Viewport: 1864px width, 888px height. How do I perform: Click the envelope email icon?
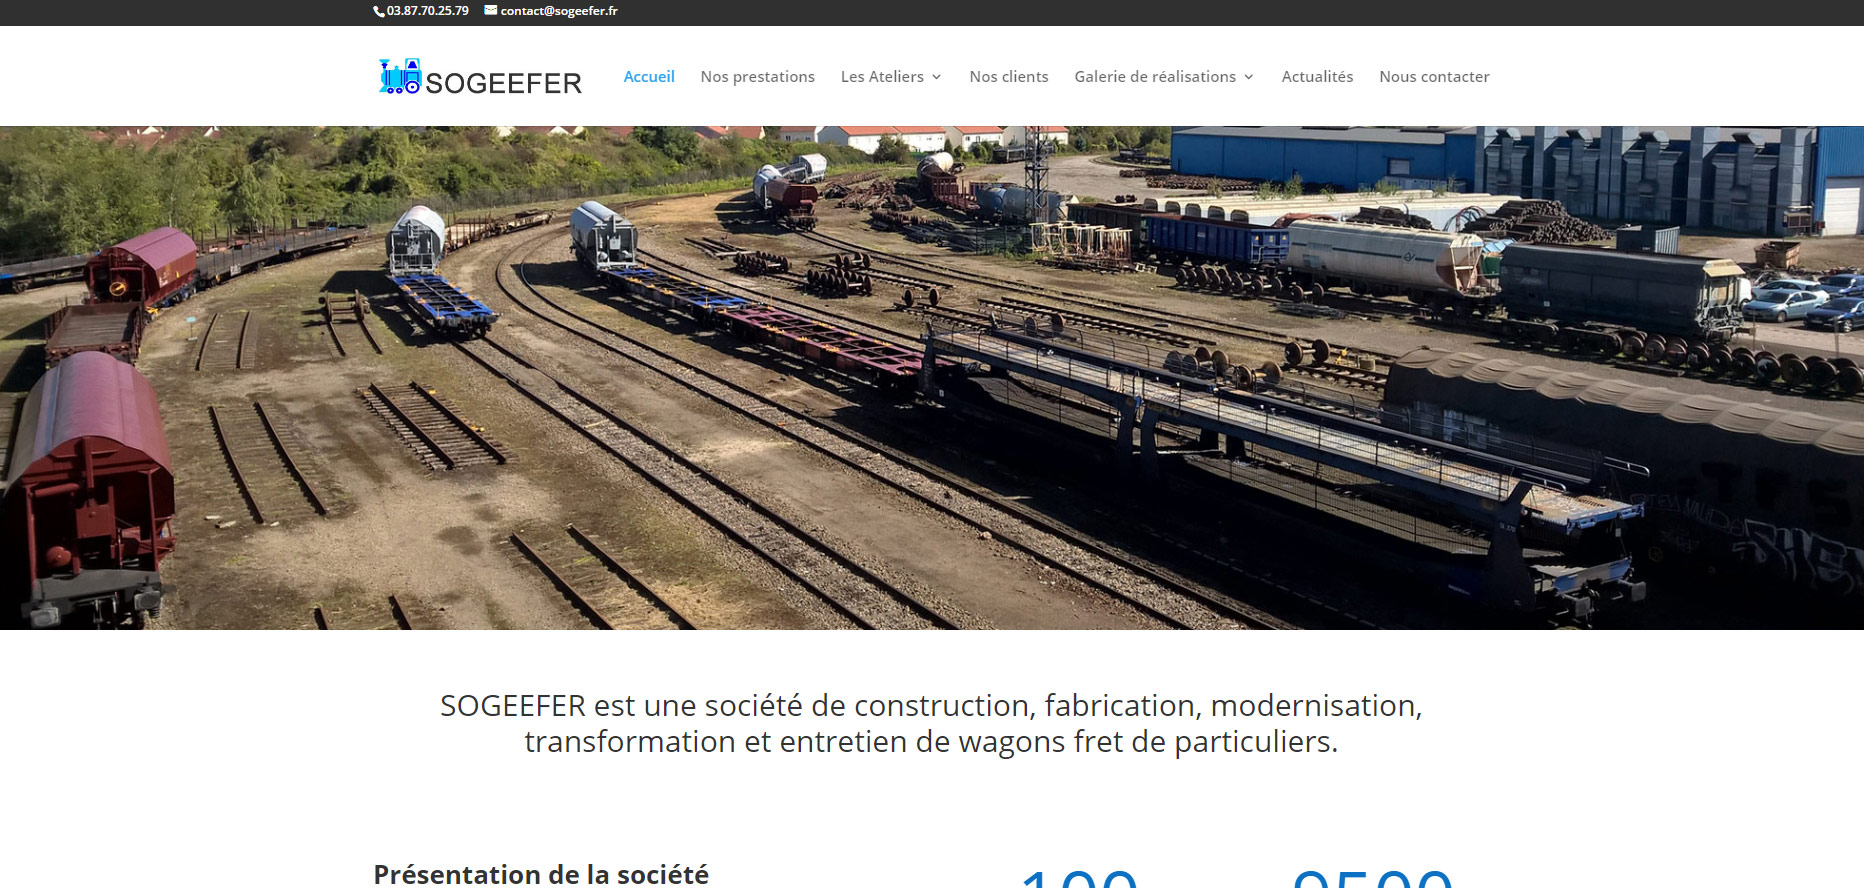491,10
